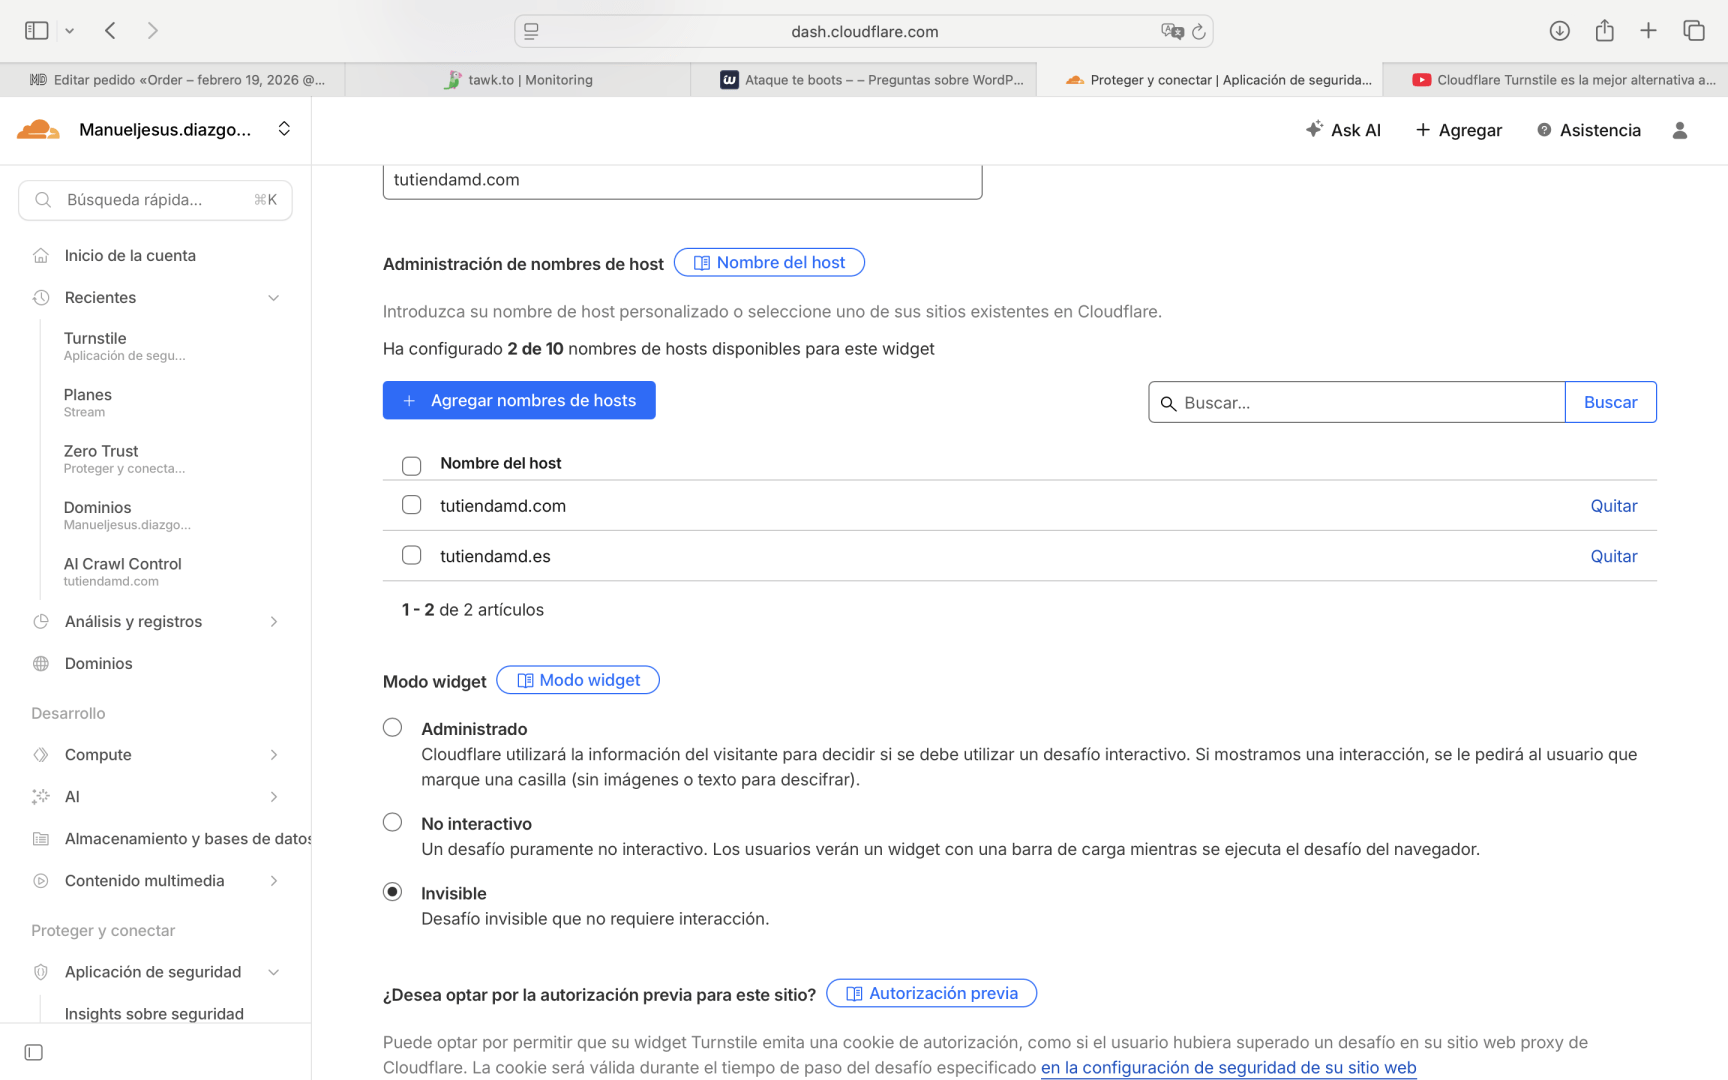The width and height of the screenshot is (1728, 1080).
Task: Check the tutiendamd.com hostname checkbox
Action: coord(411,505)
